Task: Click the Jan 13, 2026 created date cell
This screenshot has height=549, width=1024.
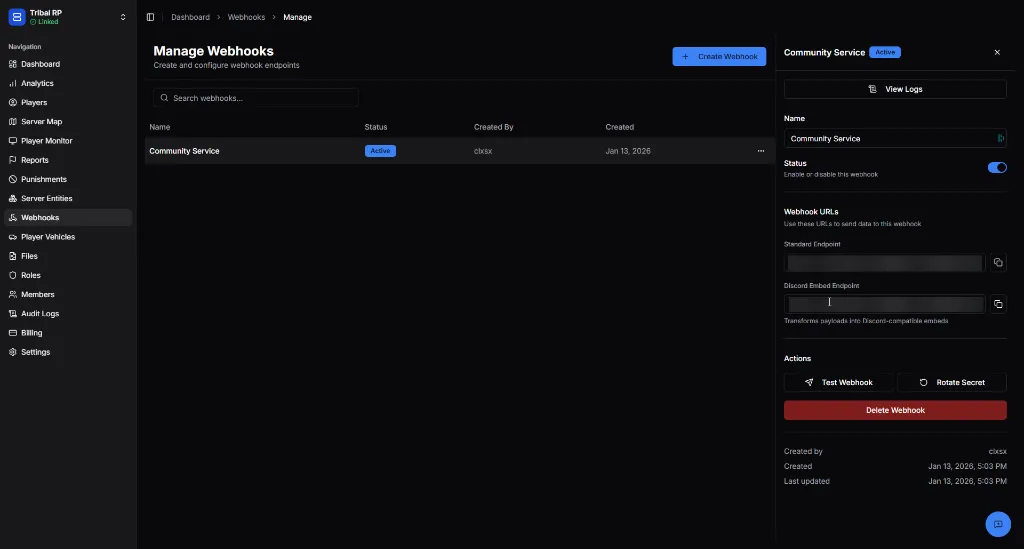Action: [x=628, y=151]
